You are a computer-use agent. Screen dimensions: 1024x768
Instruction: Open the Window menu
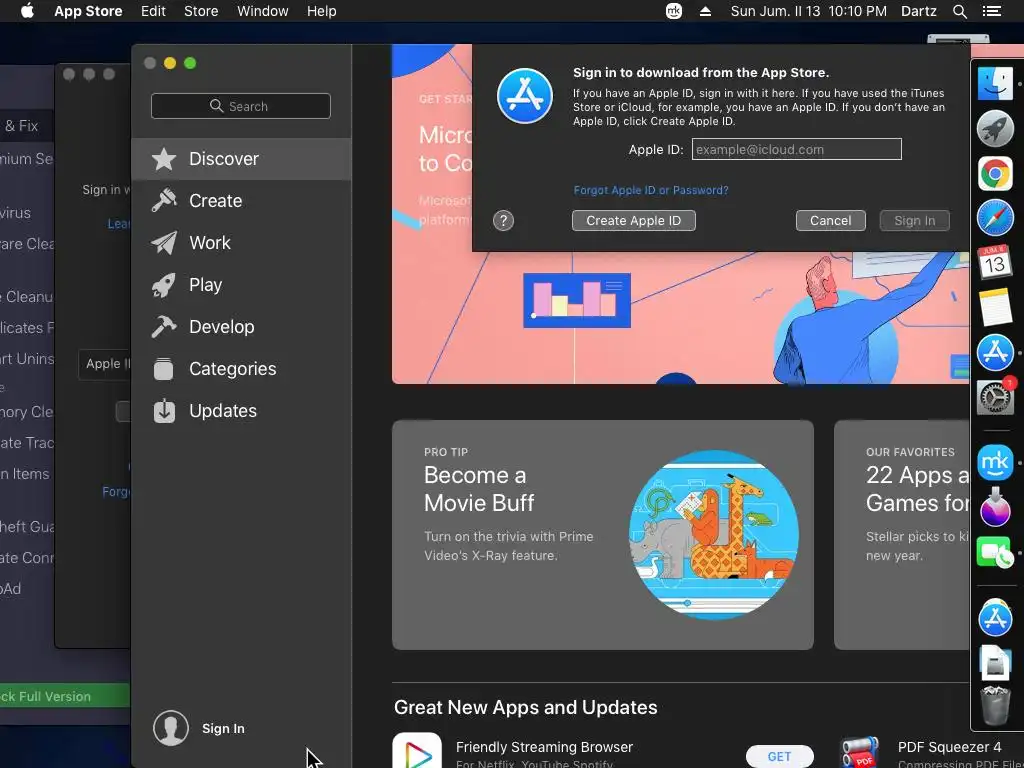(x=263, y=11)
